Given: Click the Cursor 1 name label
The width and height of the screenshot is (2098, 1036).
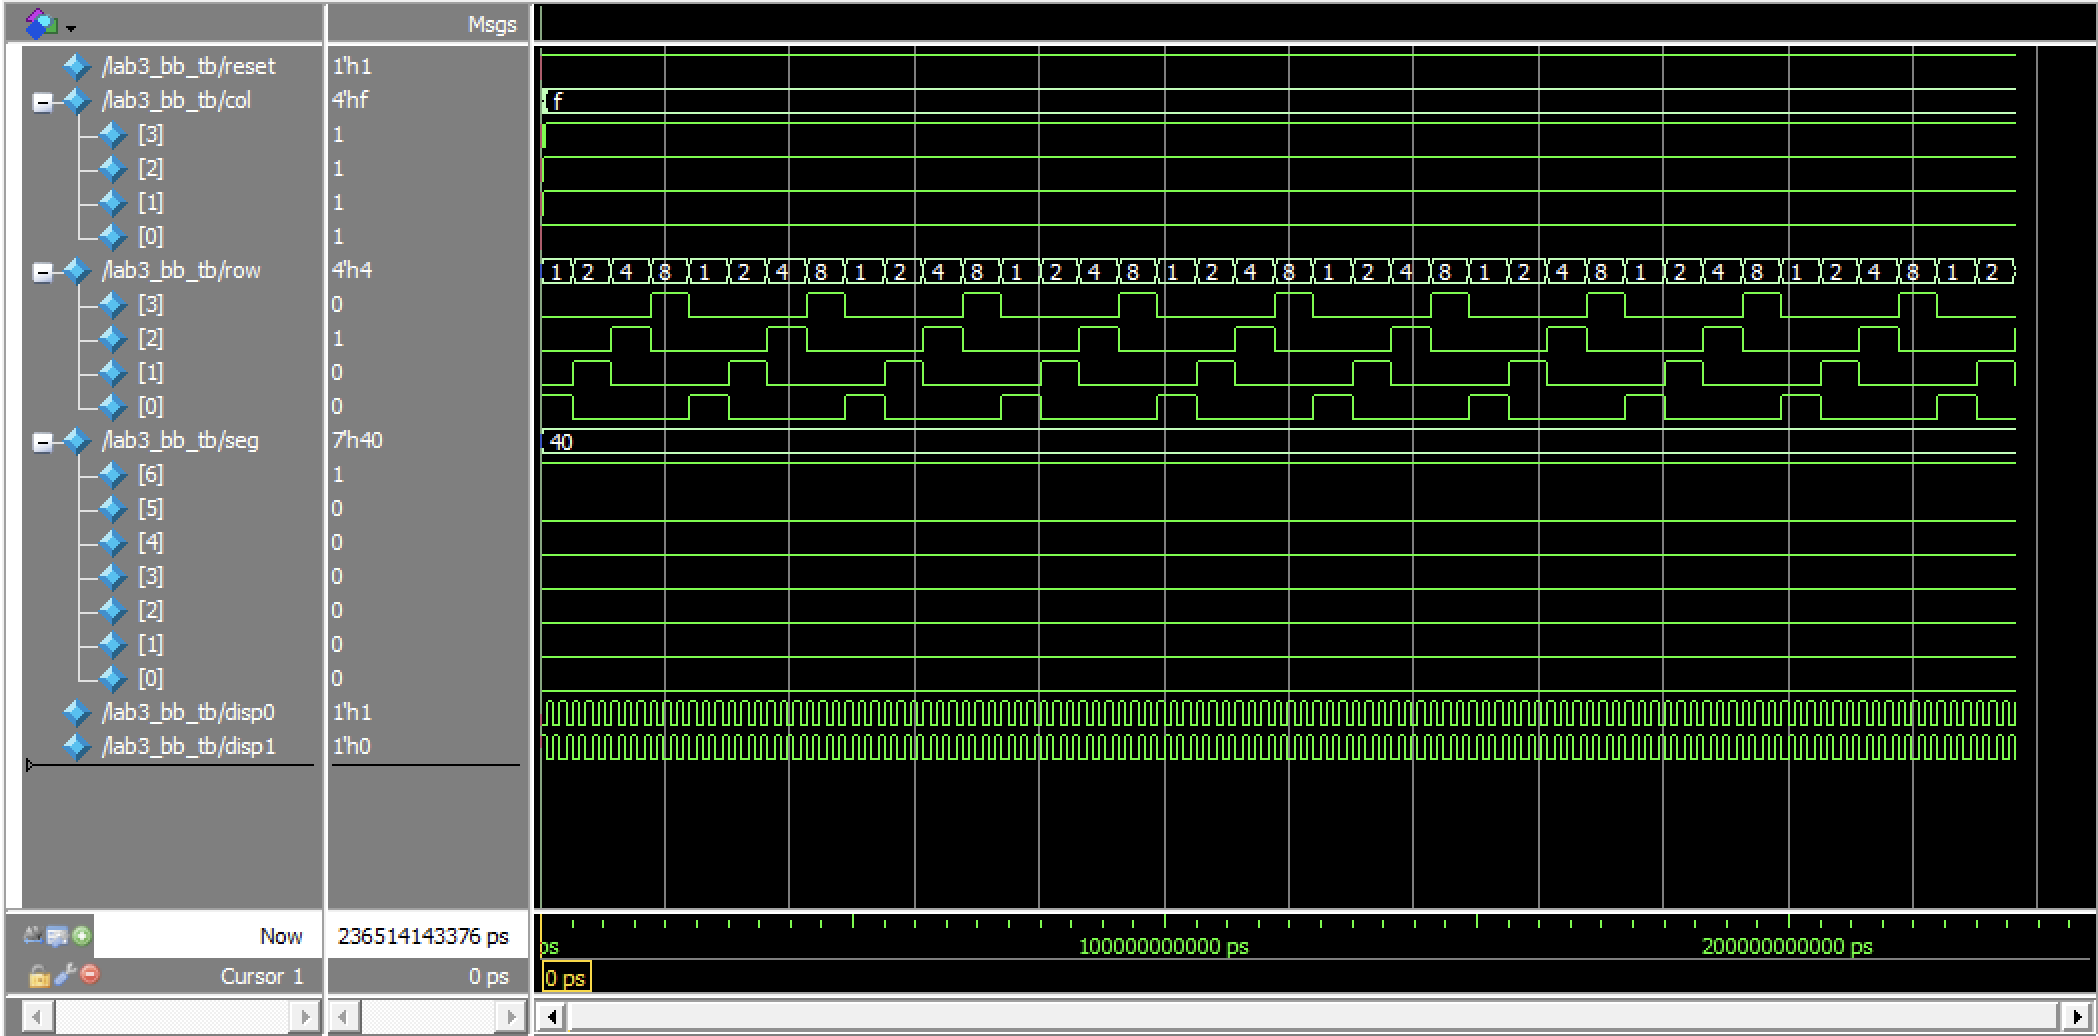Looking at the screenshot, I should click(x=261, y=976).
